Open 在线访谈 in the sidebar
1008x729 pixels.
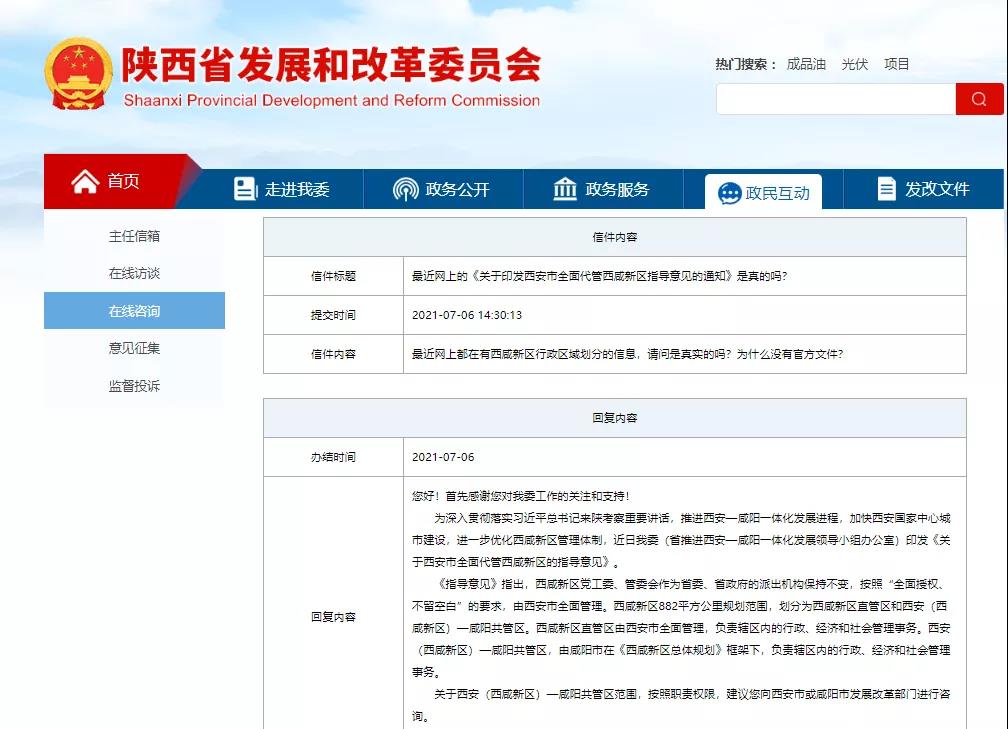click(x=134, y=273)
